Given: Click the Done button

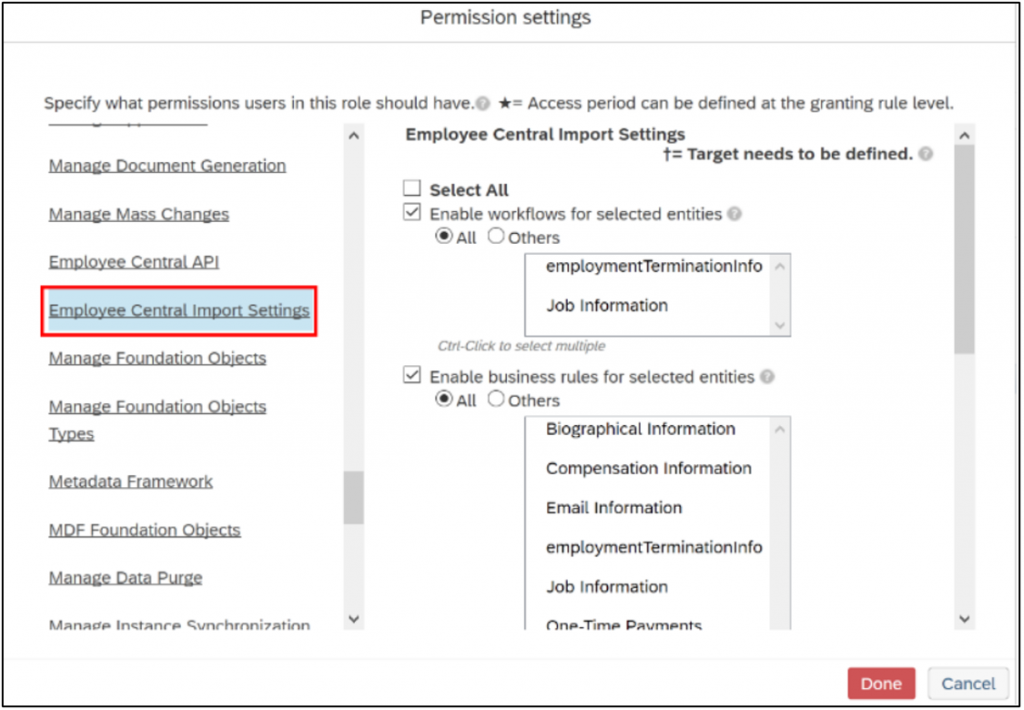Looking at the screenshot, I should pyautogui.click(x=881, y=684).
